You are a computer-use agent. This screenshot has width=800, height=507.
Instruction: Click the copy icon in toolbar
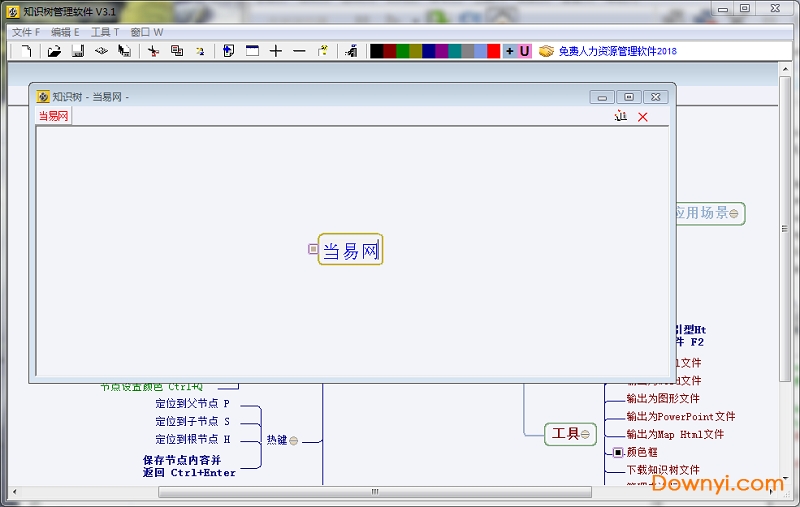coord(177,50)
